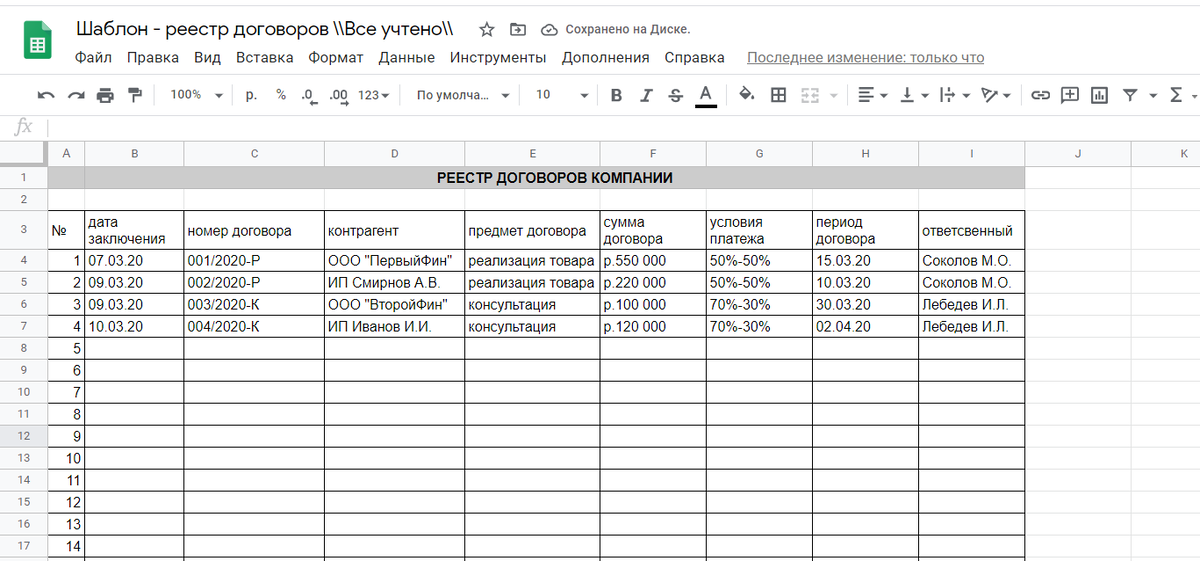Select the 'р.100 000' cell
The height and width of the screenshot is (561, 1200).
point(653,304)
